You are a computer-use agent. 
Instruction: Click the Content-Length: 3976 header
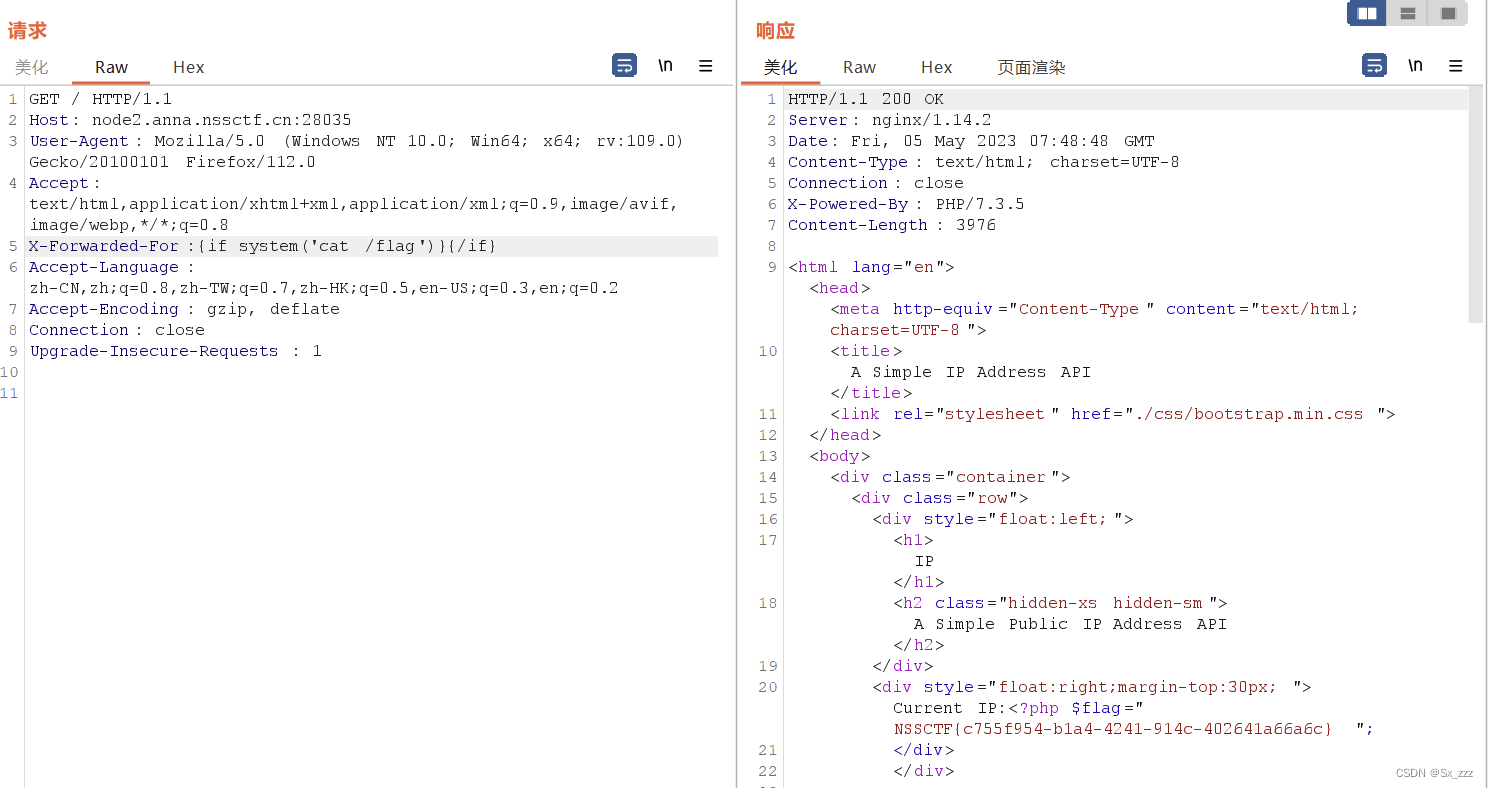pyautogui.click(x=892, y=225)
